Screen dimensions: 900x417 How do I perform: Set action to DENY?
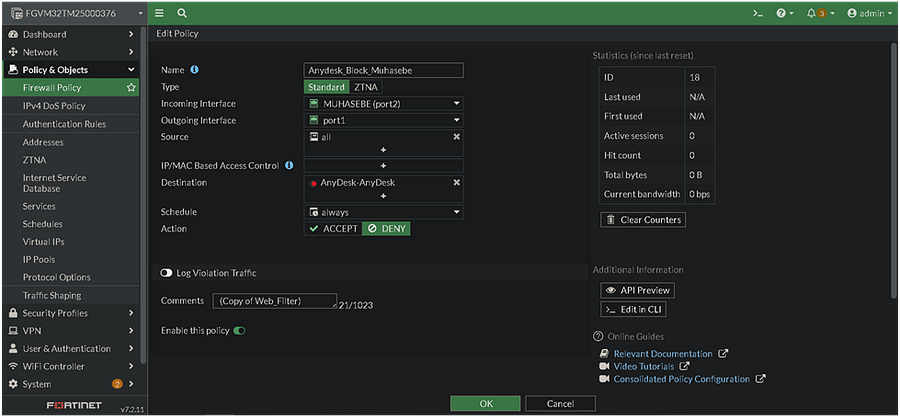(x=386, y=228)
